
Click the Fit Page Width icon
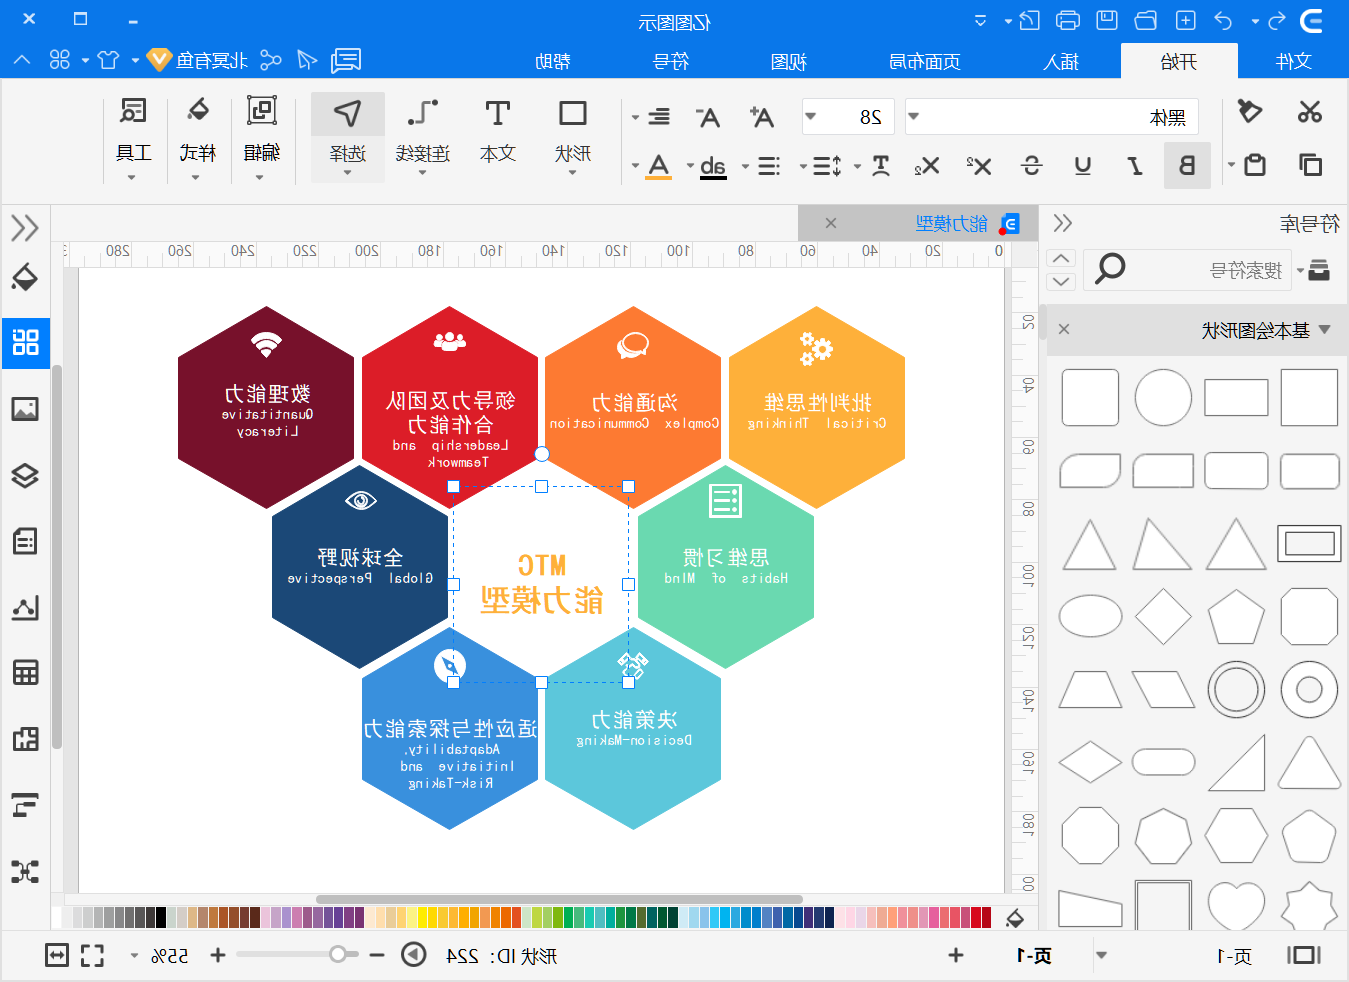coord(57,955)
